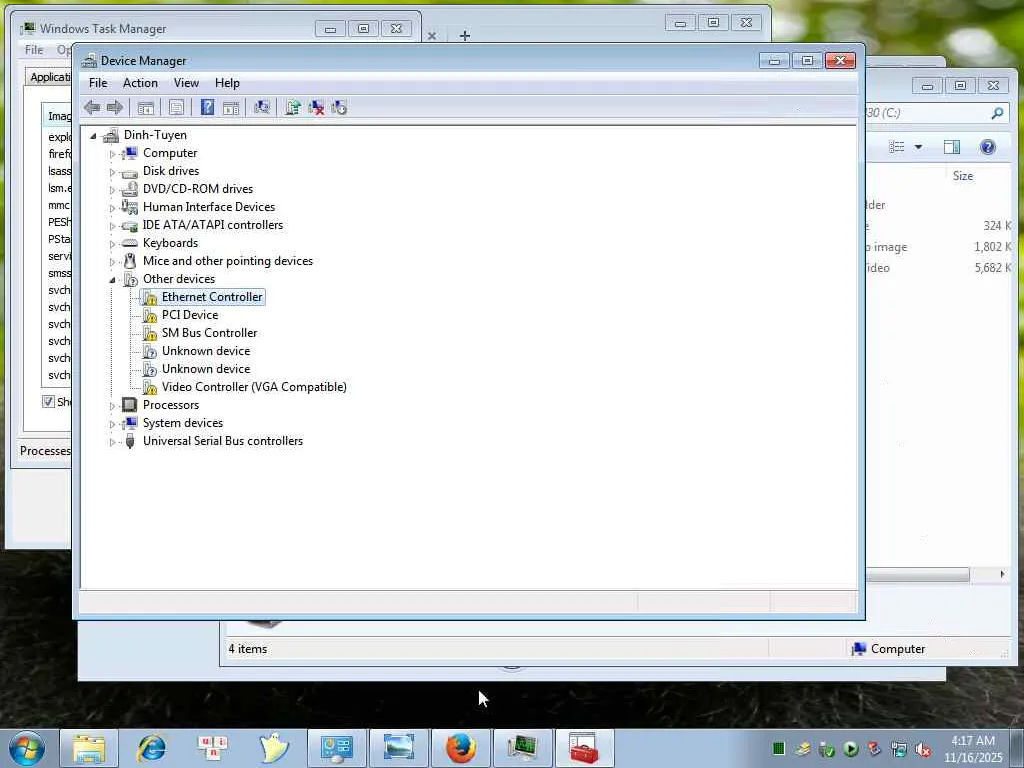Toggle the Show/Hide Action Pane toolbar icon

(231, 108)
